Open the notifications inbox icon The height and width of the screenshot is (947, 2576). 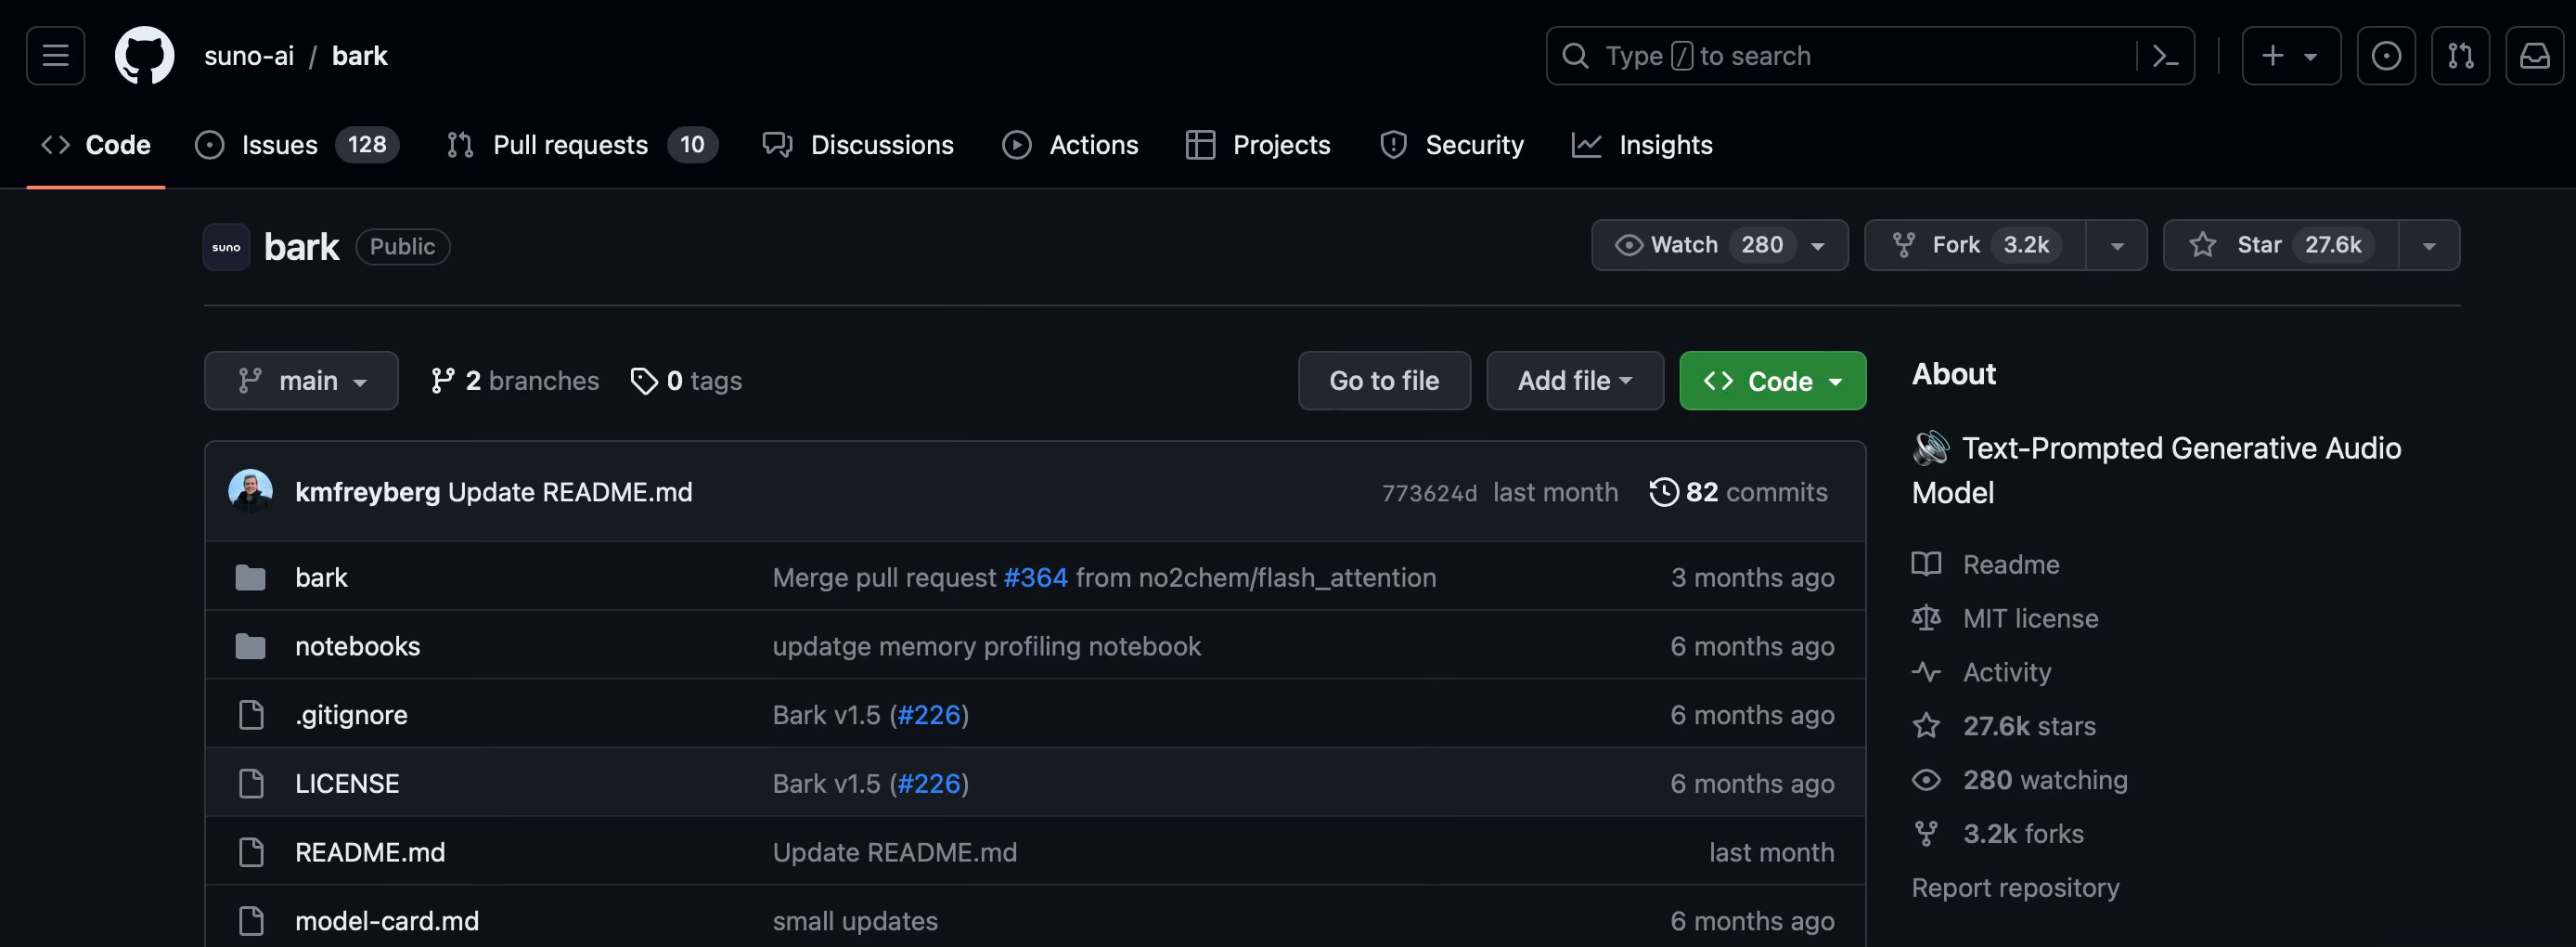coord(2534,56)
